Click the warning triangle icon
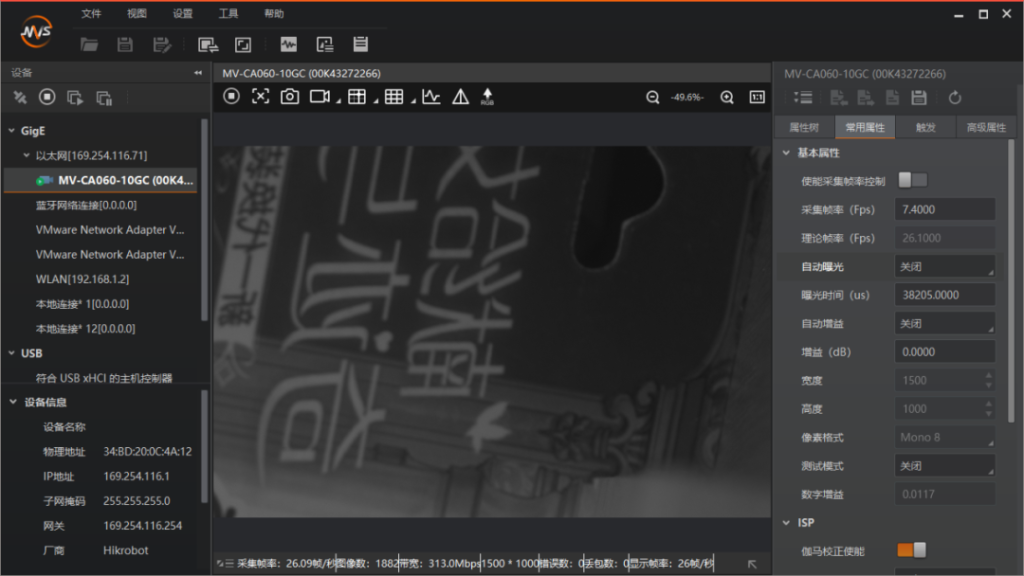Viewport: 1024px width, 576px height. (460, 97)
